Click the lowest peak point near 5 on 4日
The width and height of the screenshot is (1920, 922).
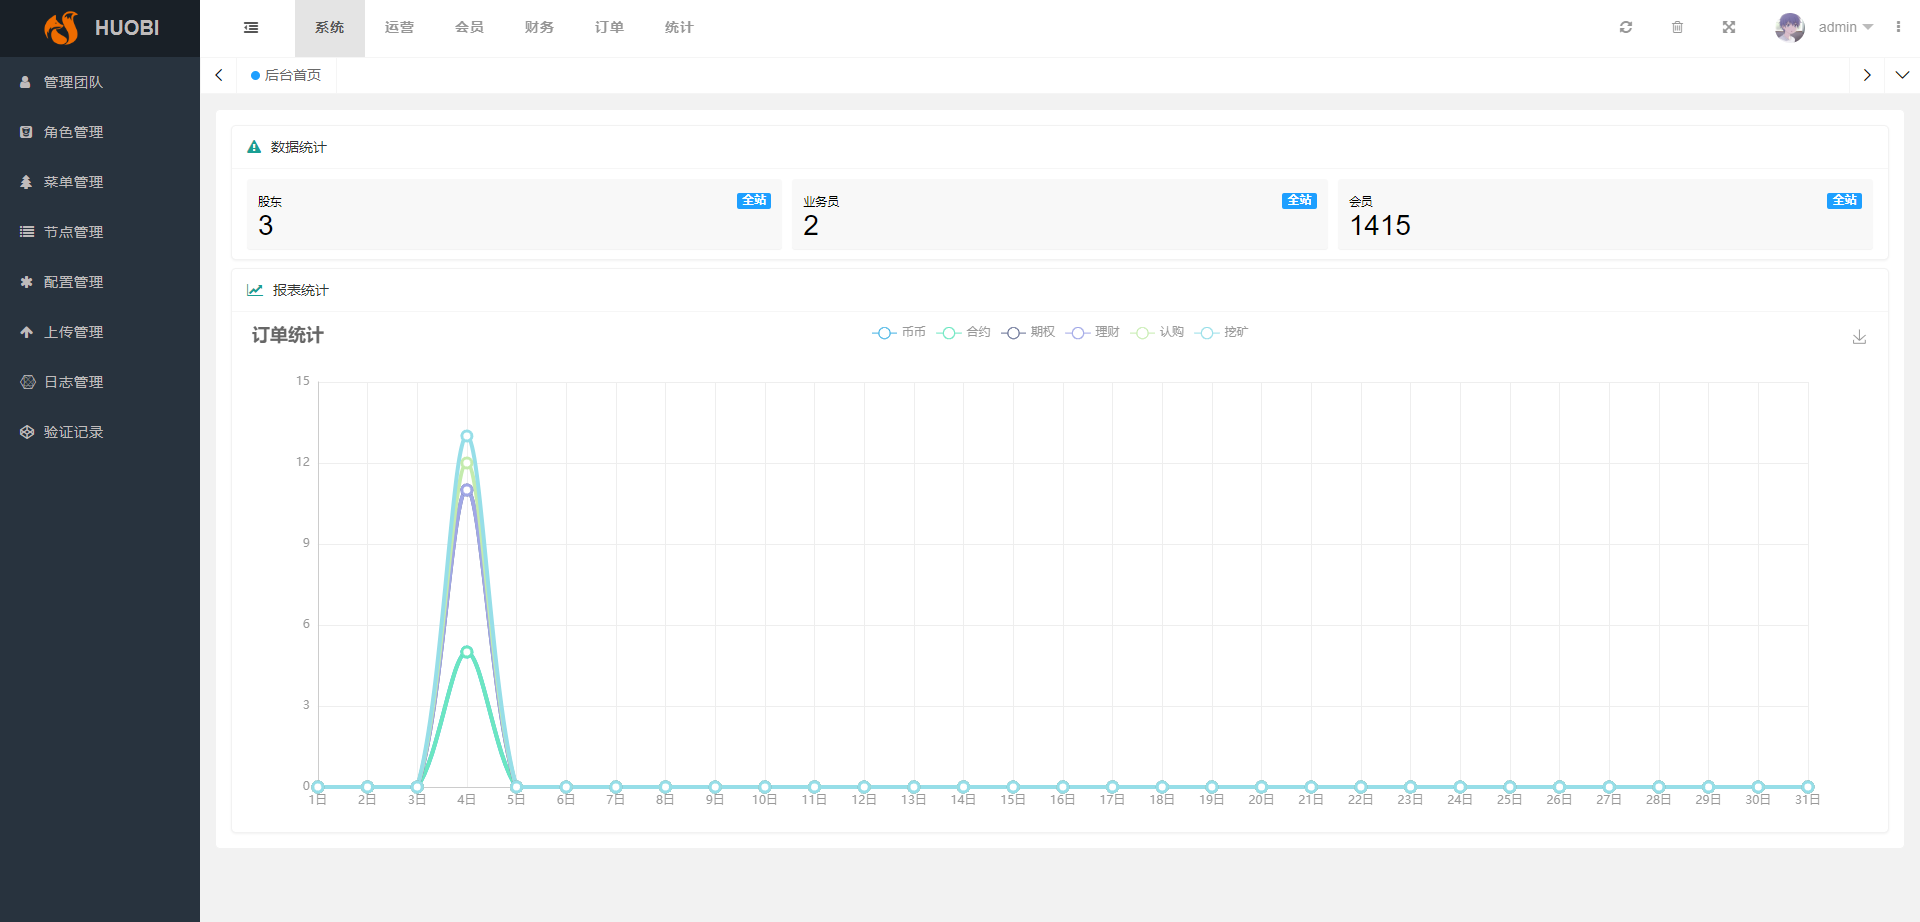point(467,652)
